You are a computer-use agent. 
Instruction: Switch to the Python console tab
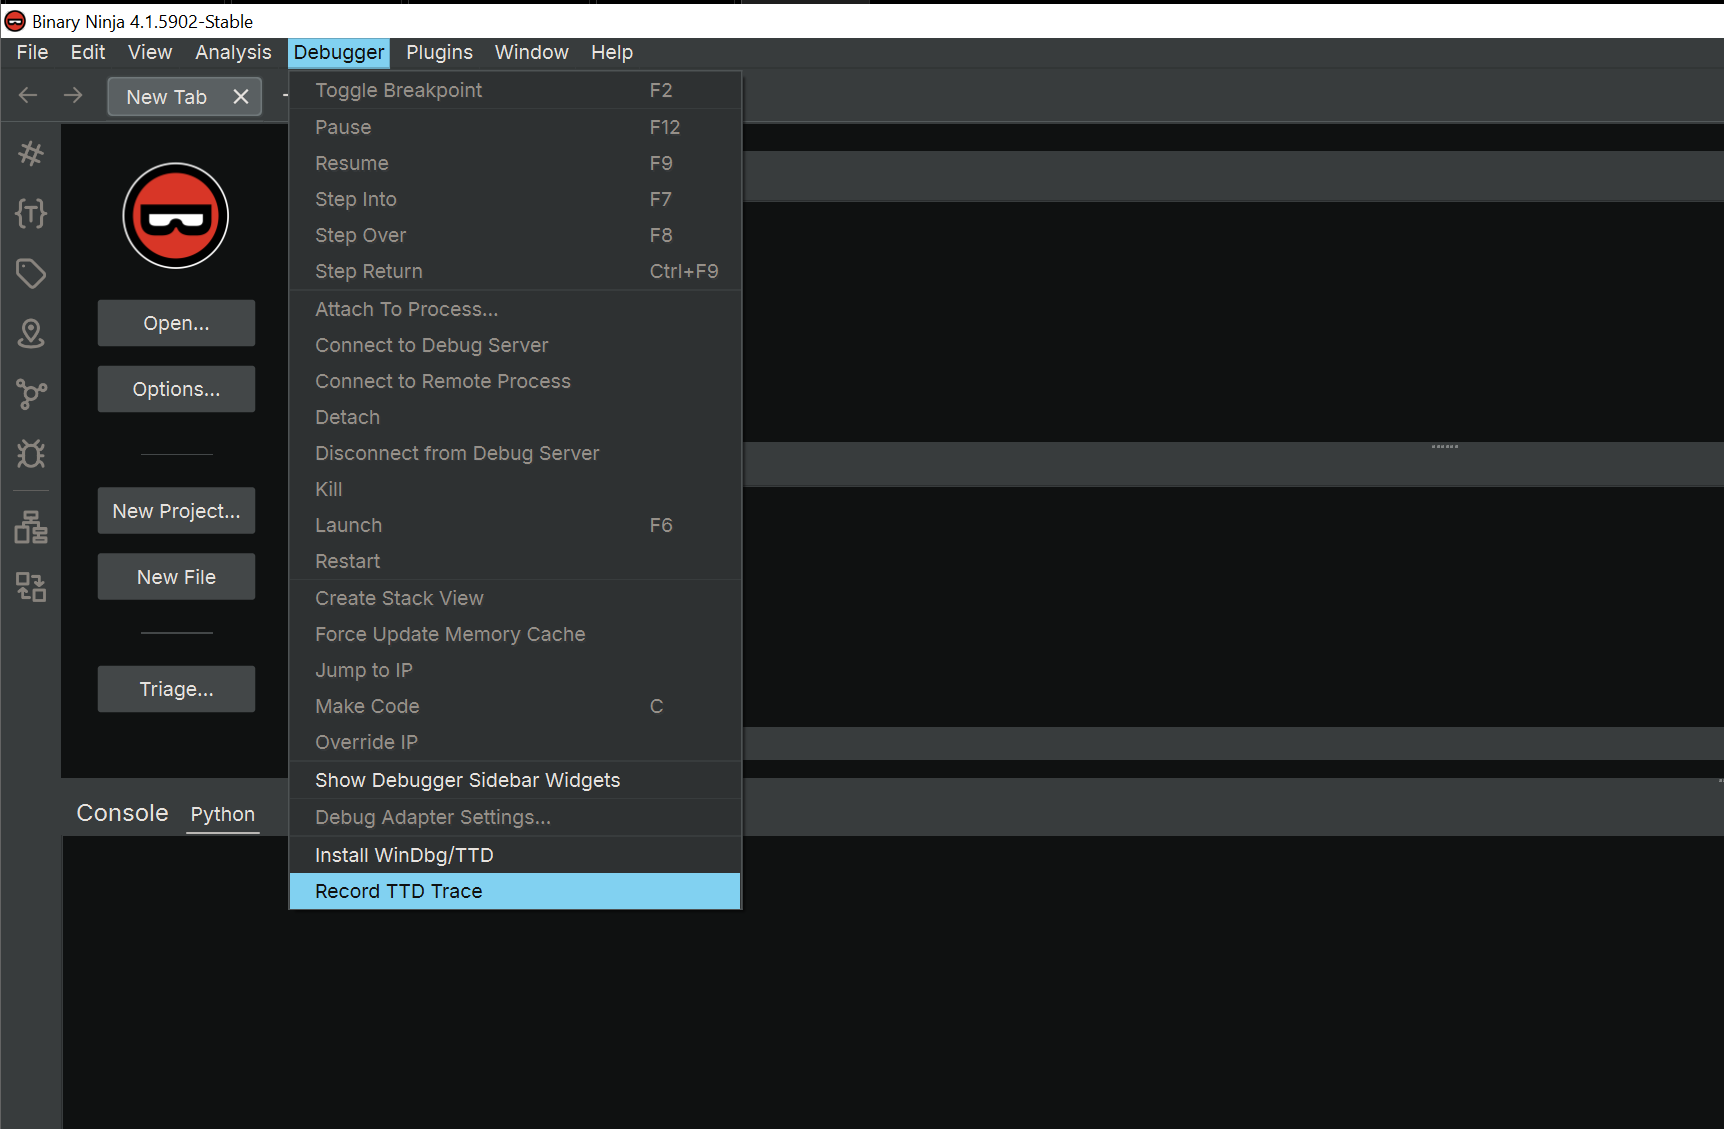click(223, 814)
